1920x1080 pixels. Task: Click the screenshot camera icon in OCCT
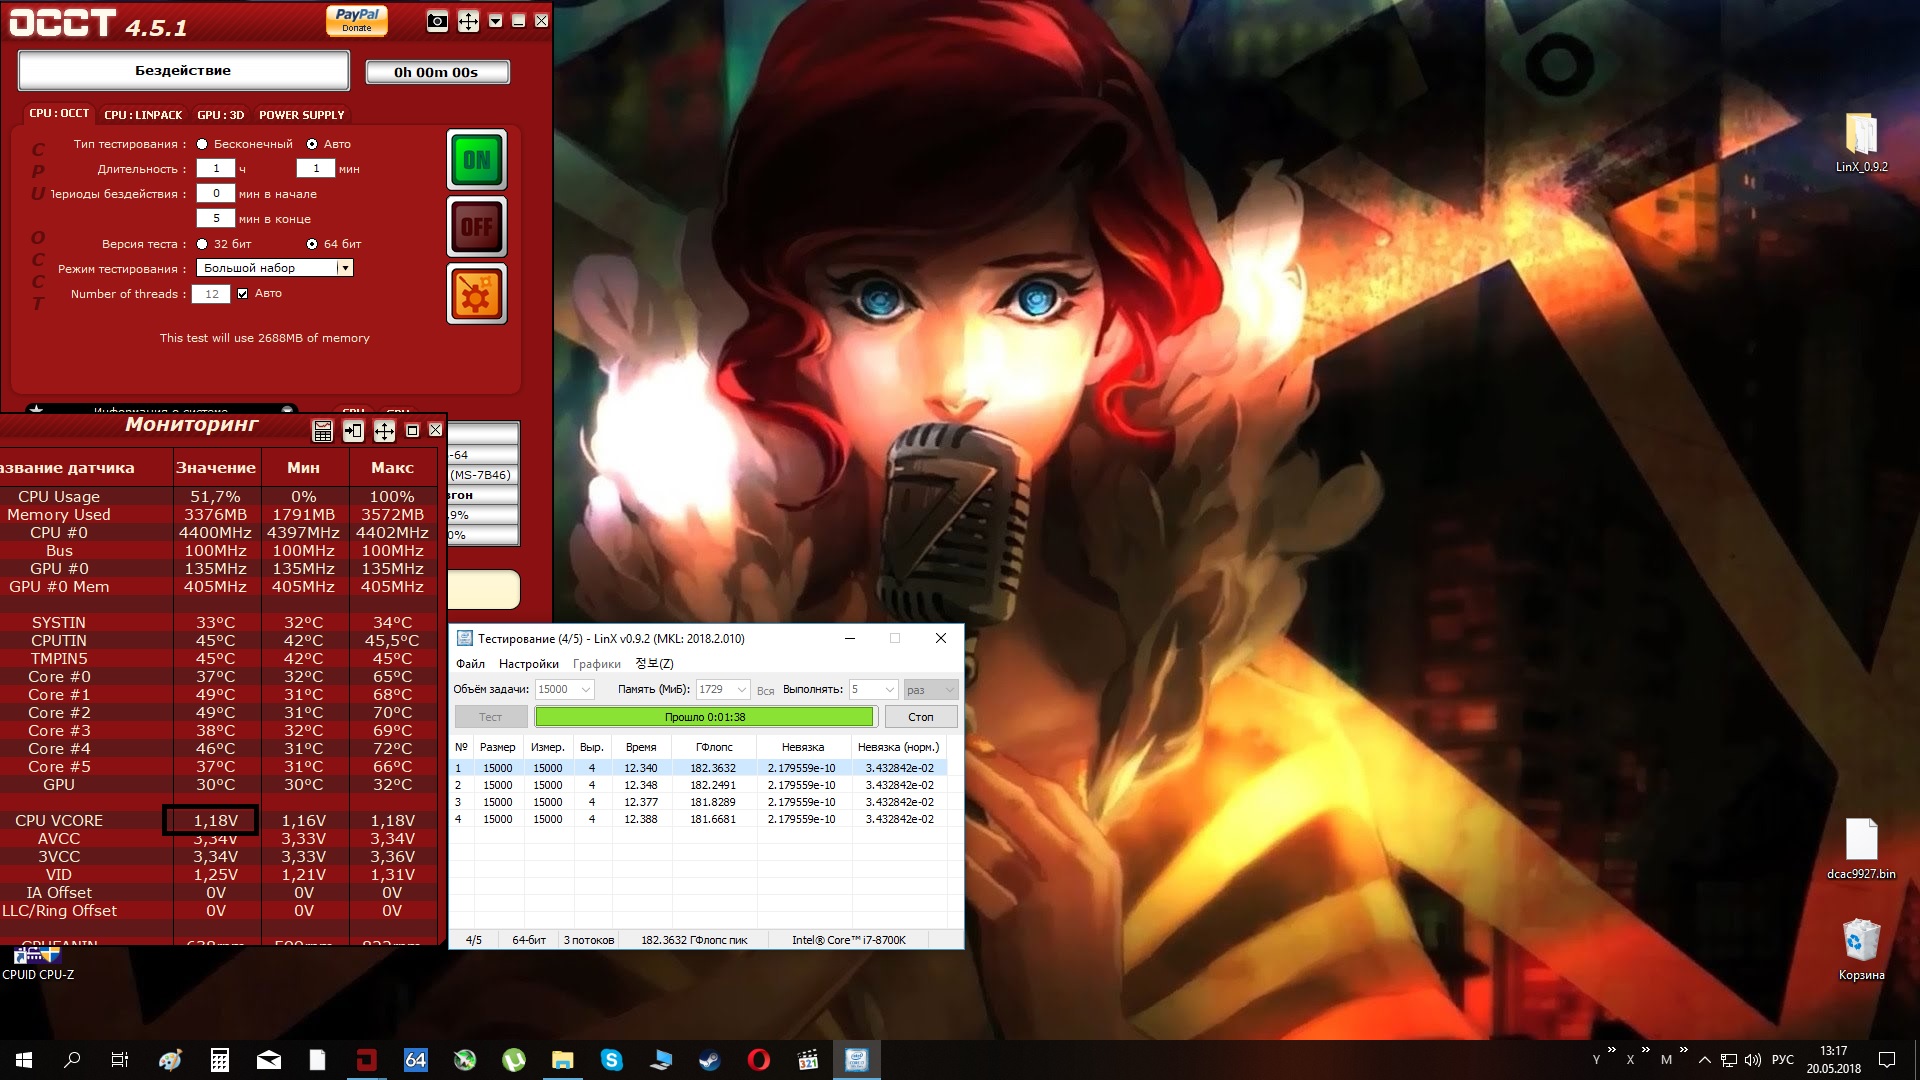tap(437, 21)
